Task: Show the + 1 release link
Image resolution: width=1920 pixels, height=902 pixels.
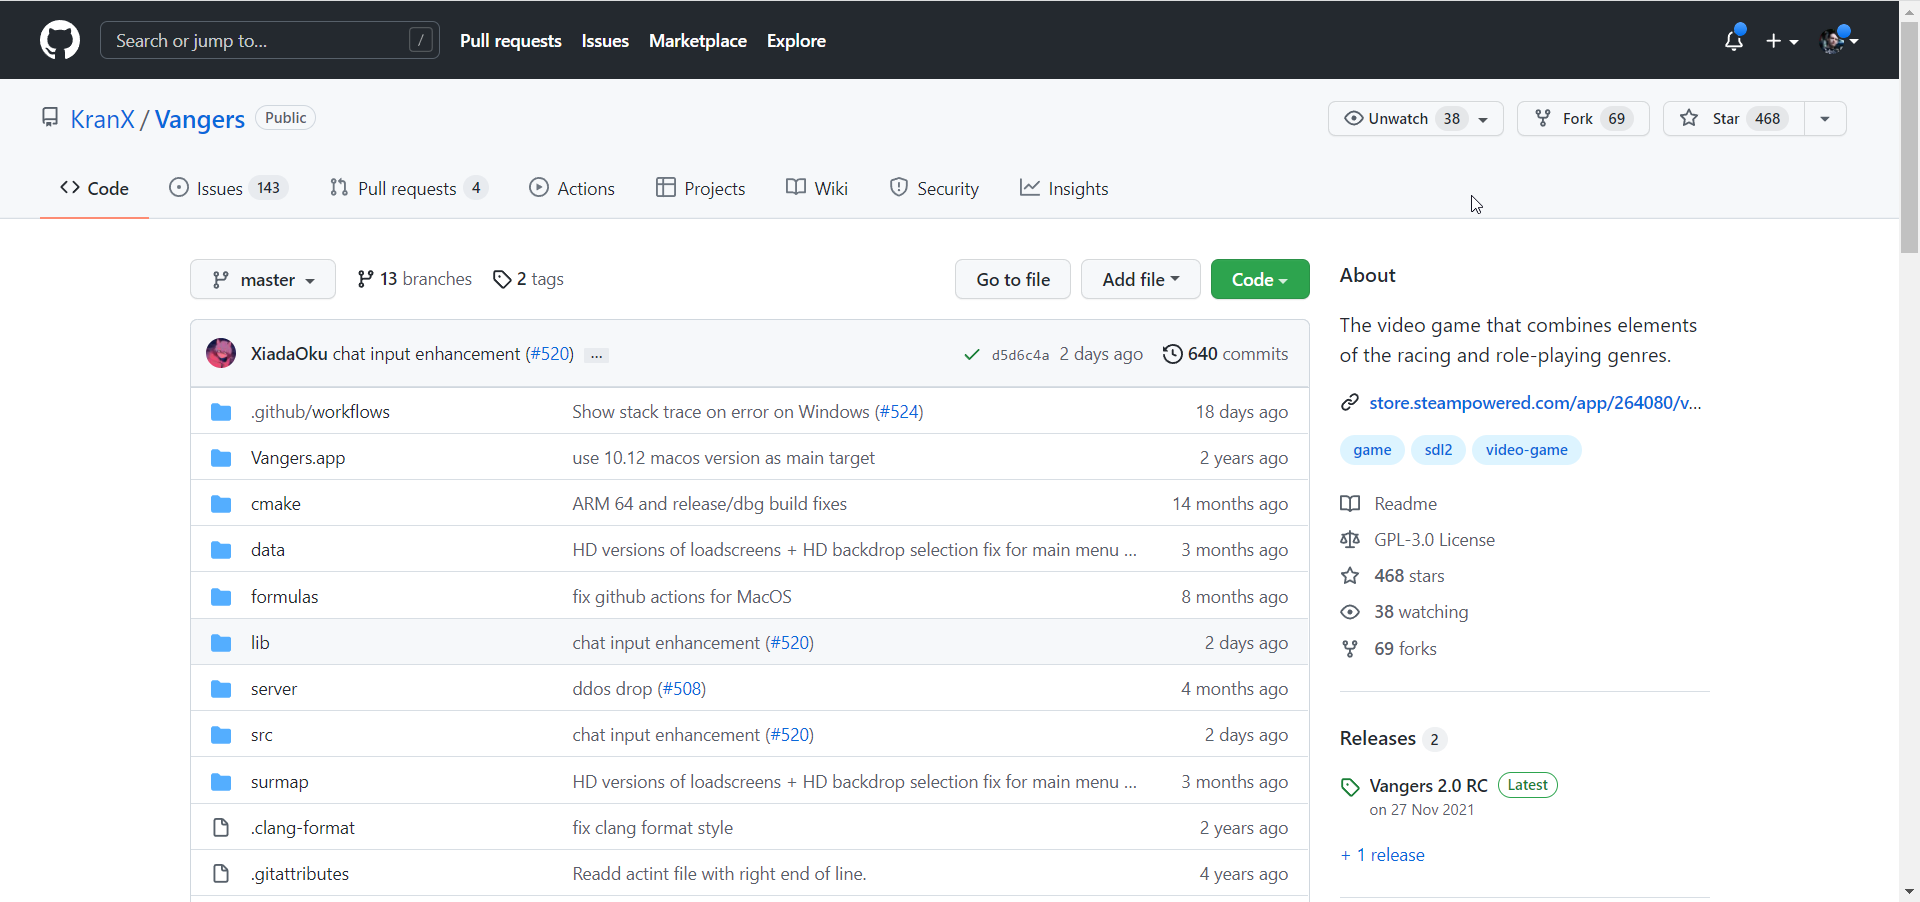Action: (1382, 854)
